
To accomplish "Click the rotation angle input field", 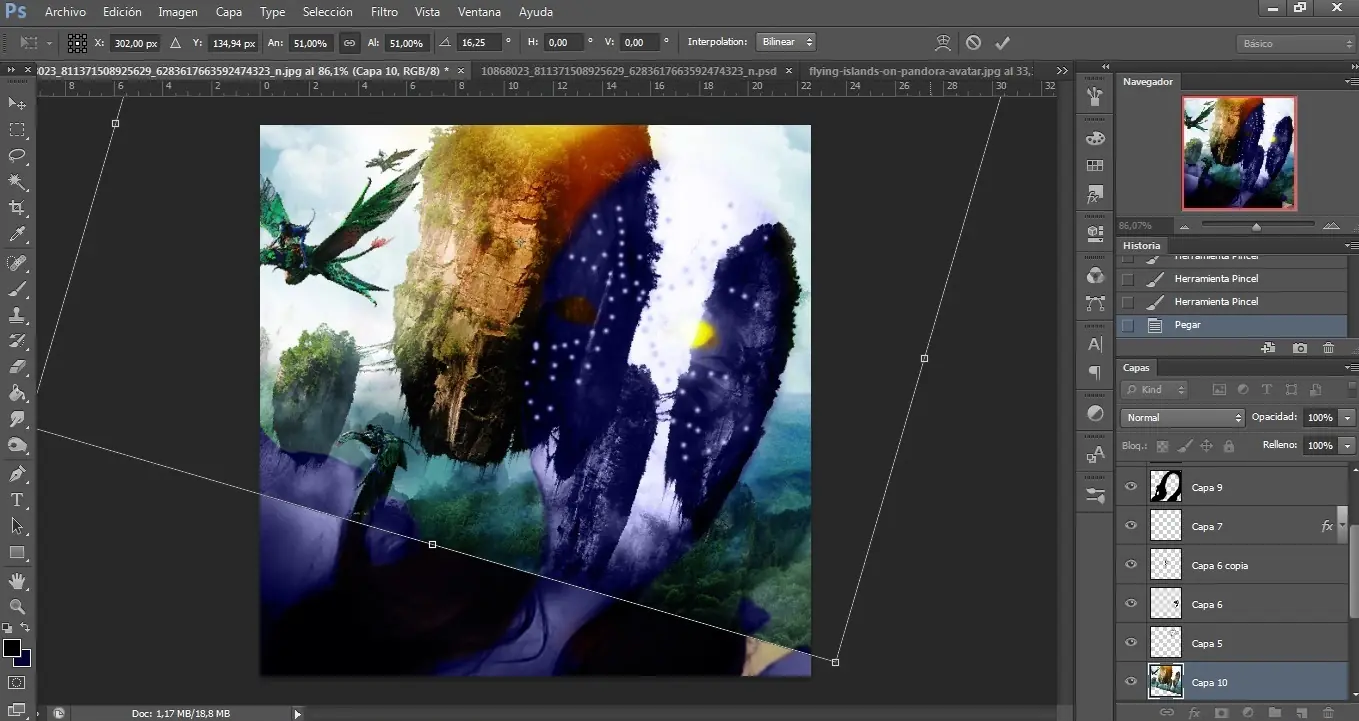I will [480, 43].
